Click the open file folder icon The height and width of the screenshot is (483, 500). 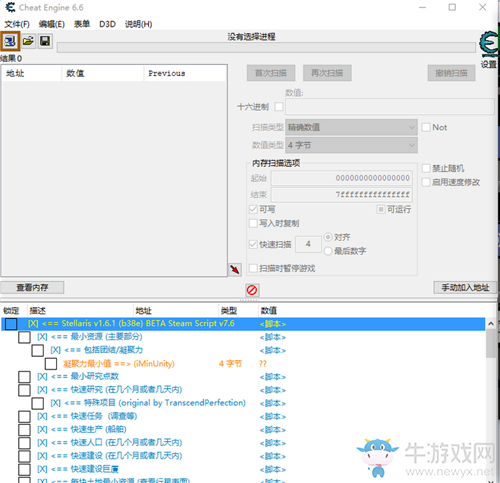29,41
